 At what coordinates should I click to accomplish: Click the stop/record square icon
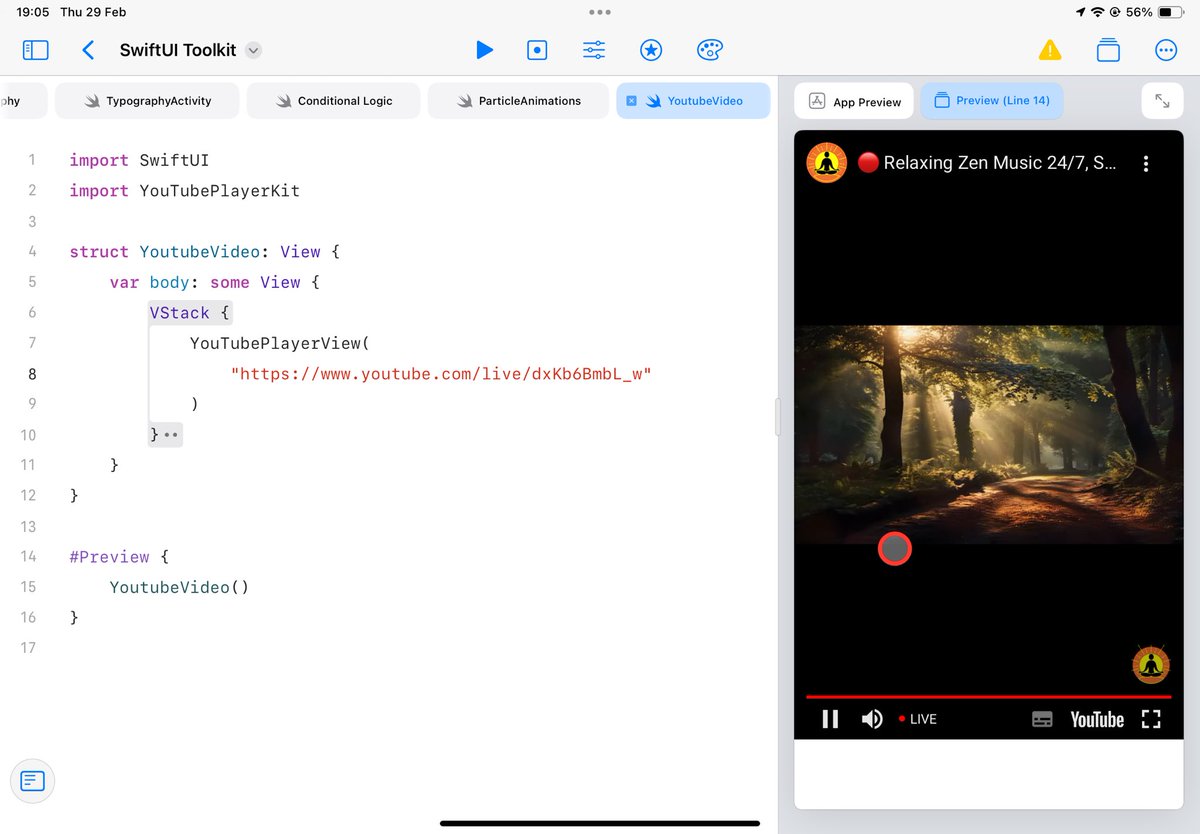tap(537, 50)
